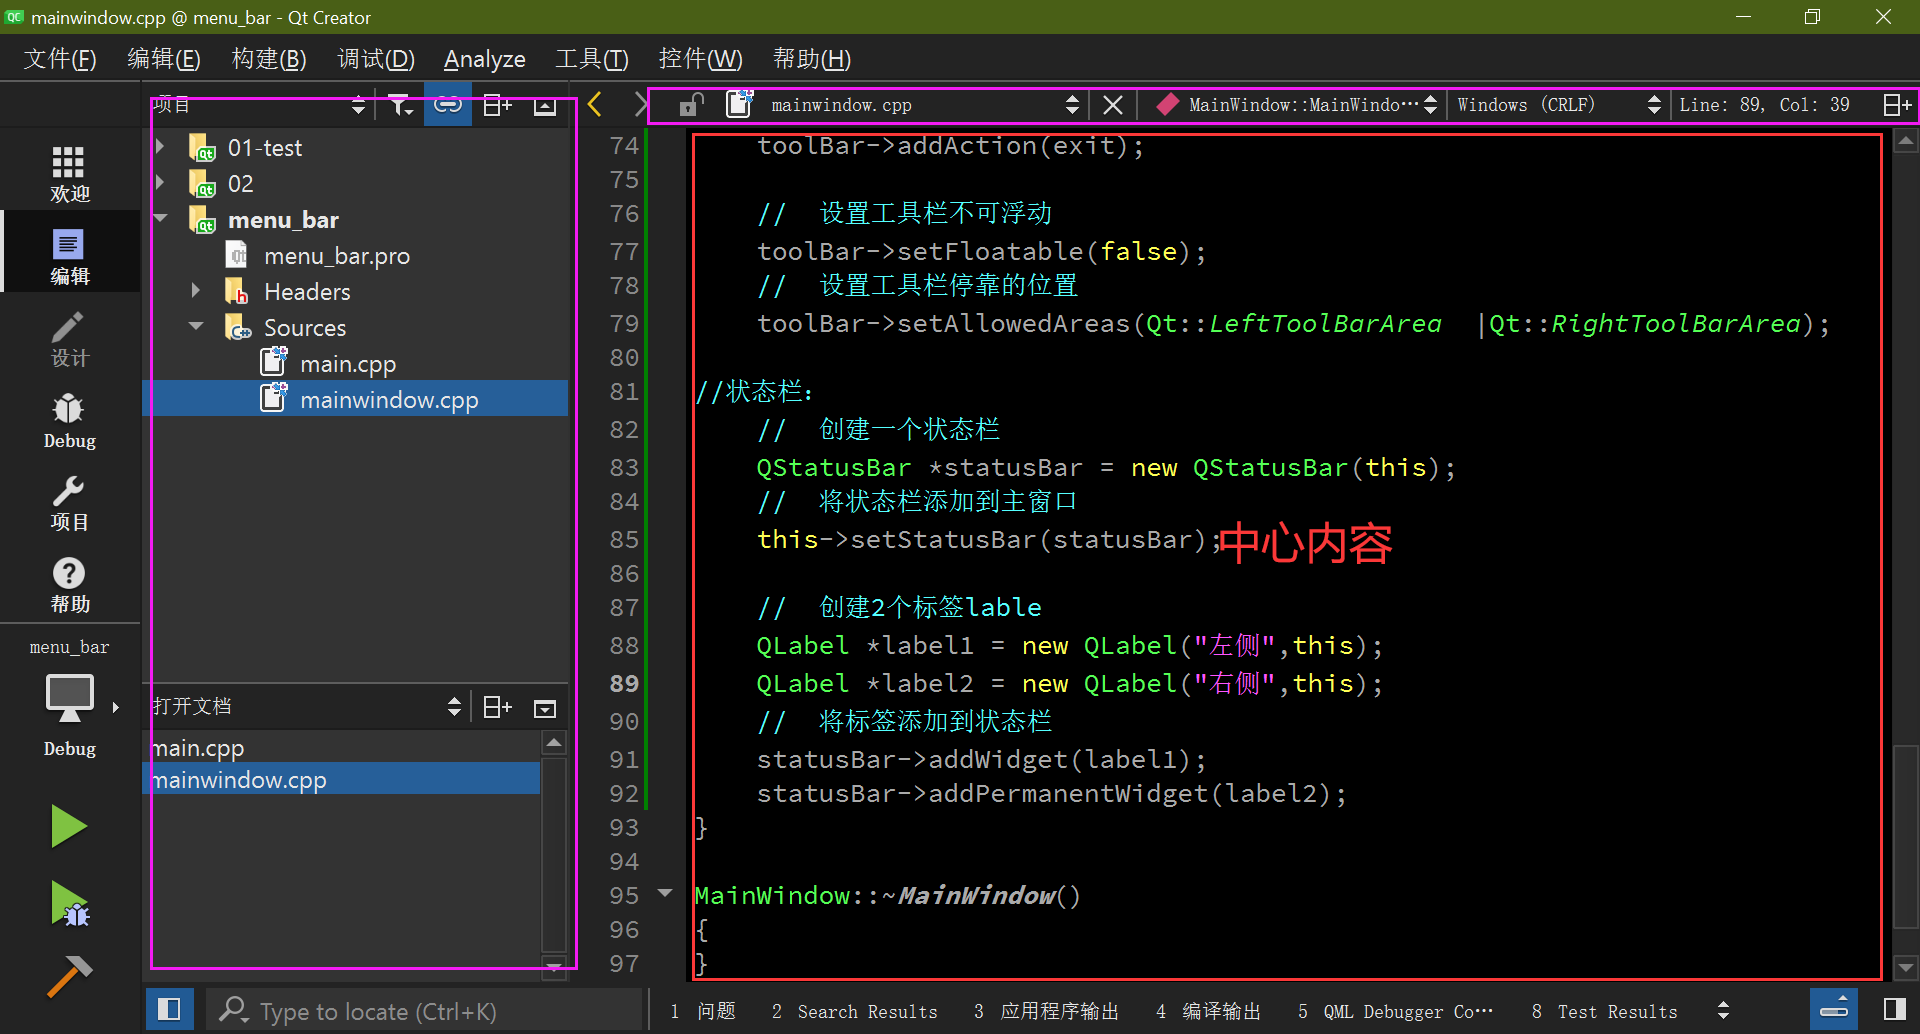Open the Windows (CRLF) line ending dropdown

tap(1653, 104)
